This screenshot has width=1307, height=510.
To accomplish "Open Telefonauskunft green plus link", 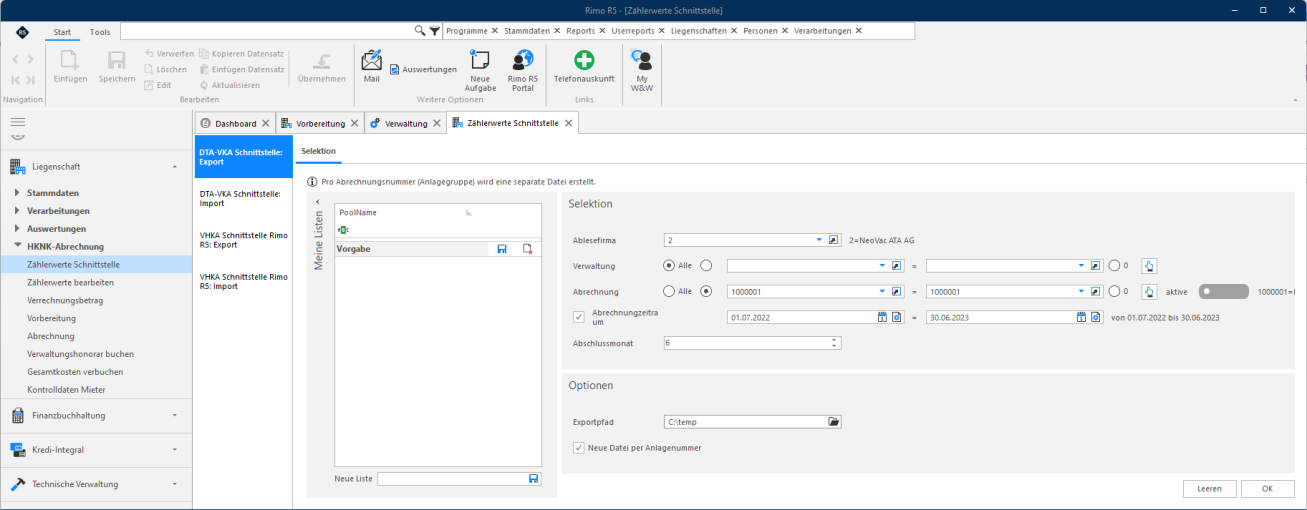I will click(x=584, y=66).
